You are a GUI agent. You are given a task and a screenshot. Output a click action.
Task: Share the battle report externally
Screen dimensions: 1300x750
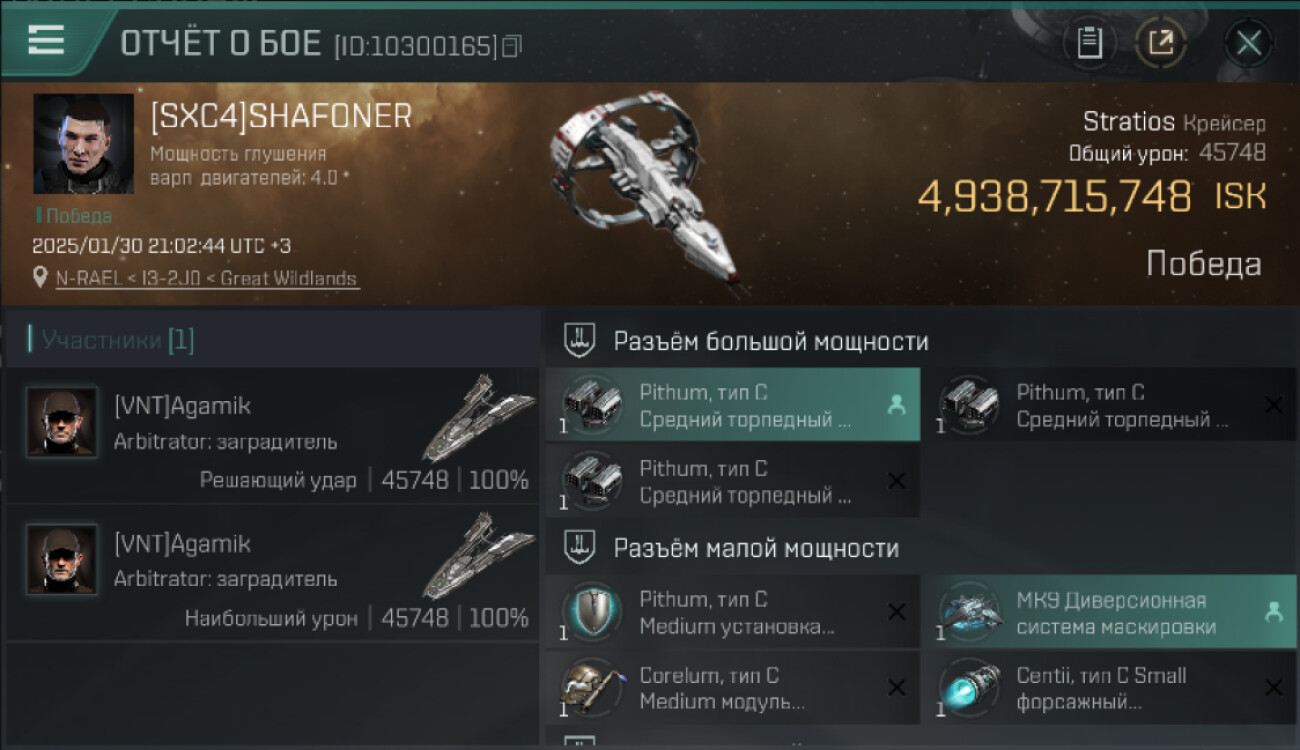[x=1161, y=43]
